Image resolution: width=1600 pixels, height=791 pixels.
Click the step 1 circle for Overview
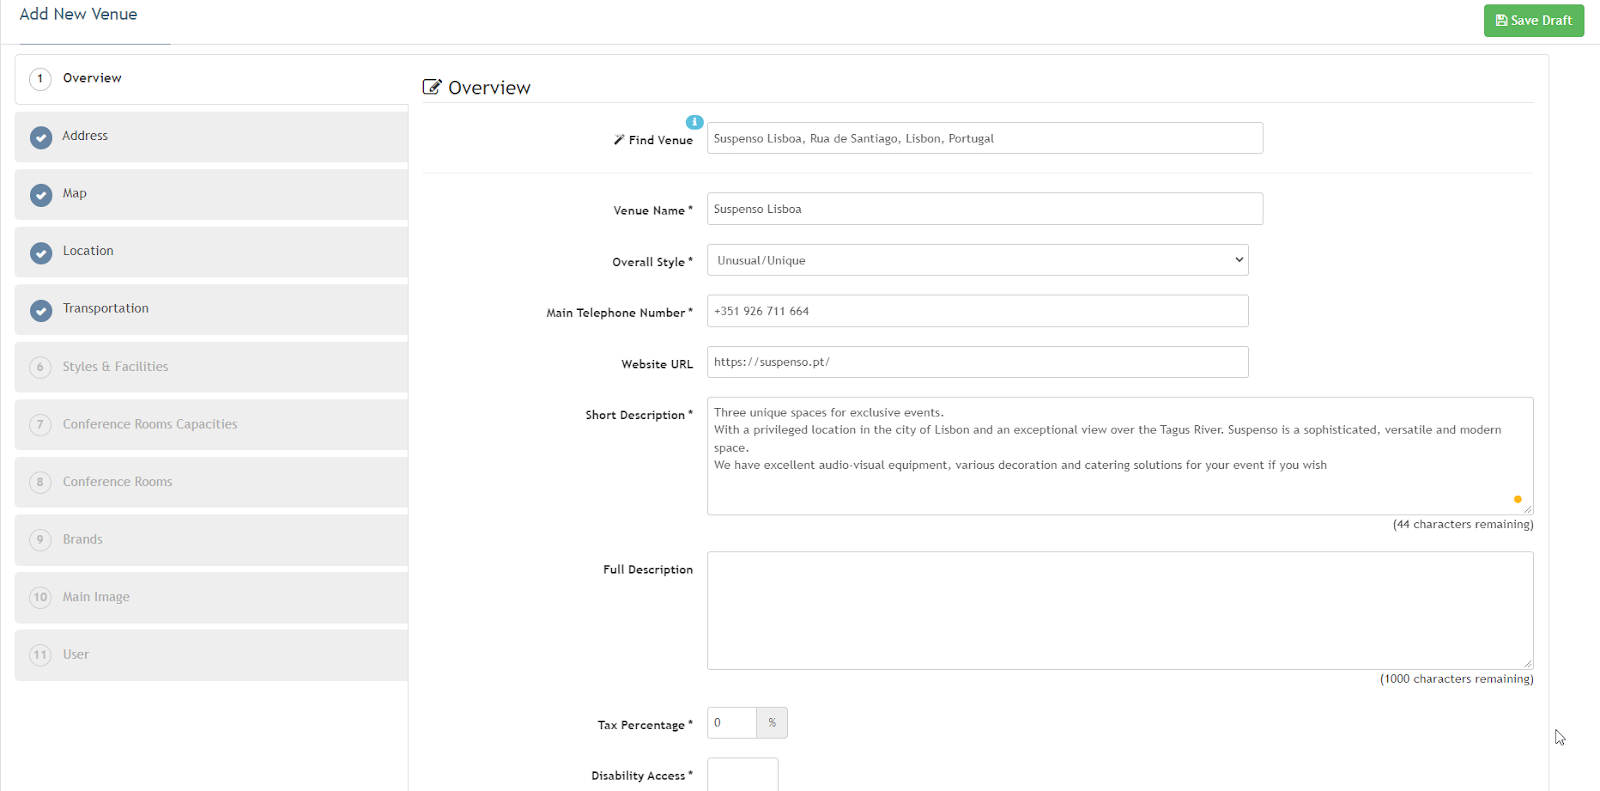(x=40, y=79)
